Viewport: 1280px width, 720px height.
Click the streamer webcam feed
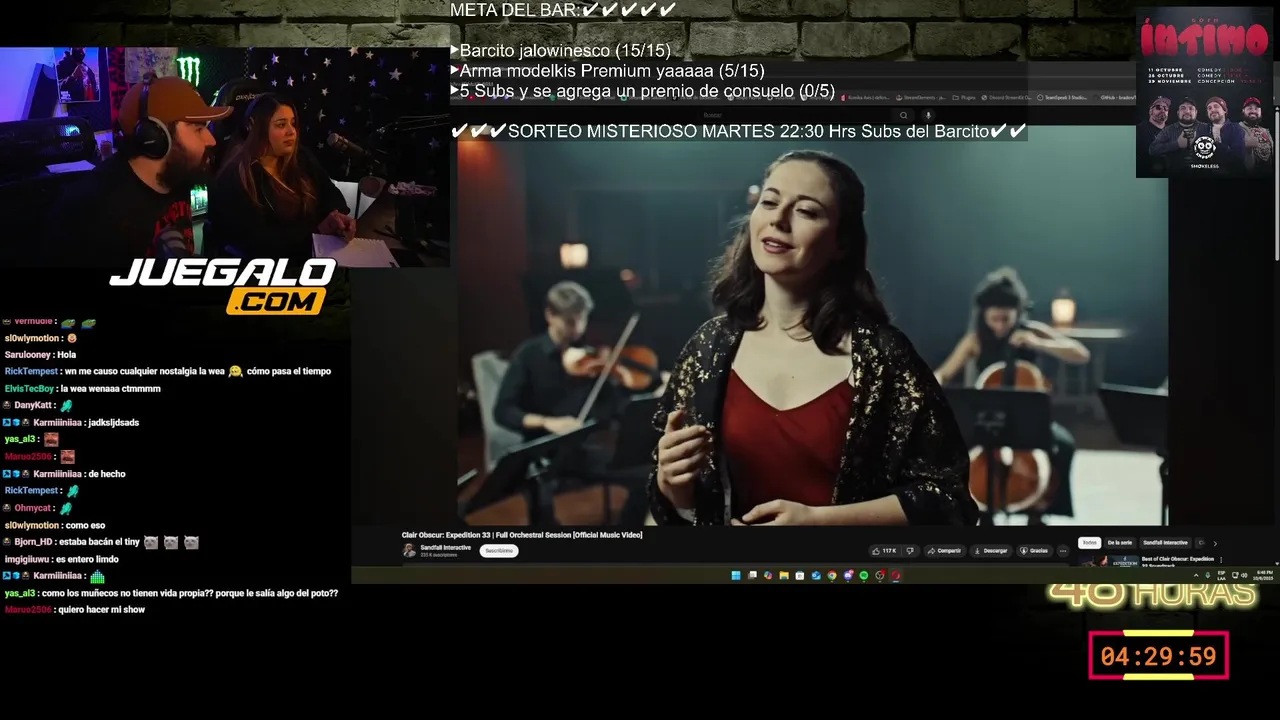pos(224,157)
